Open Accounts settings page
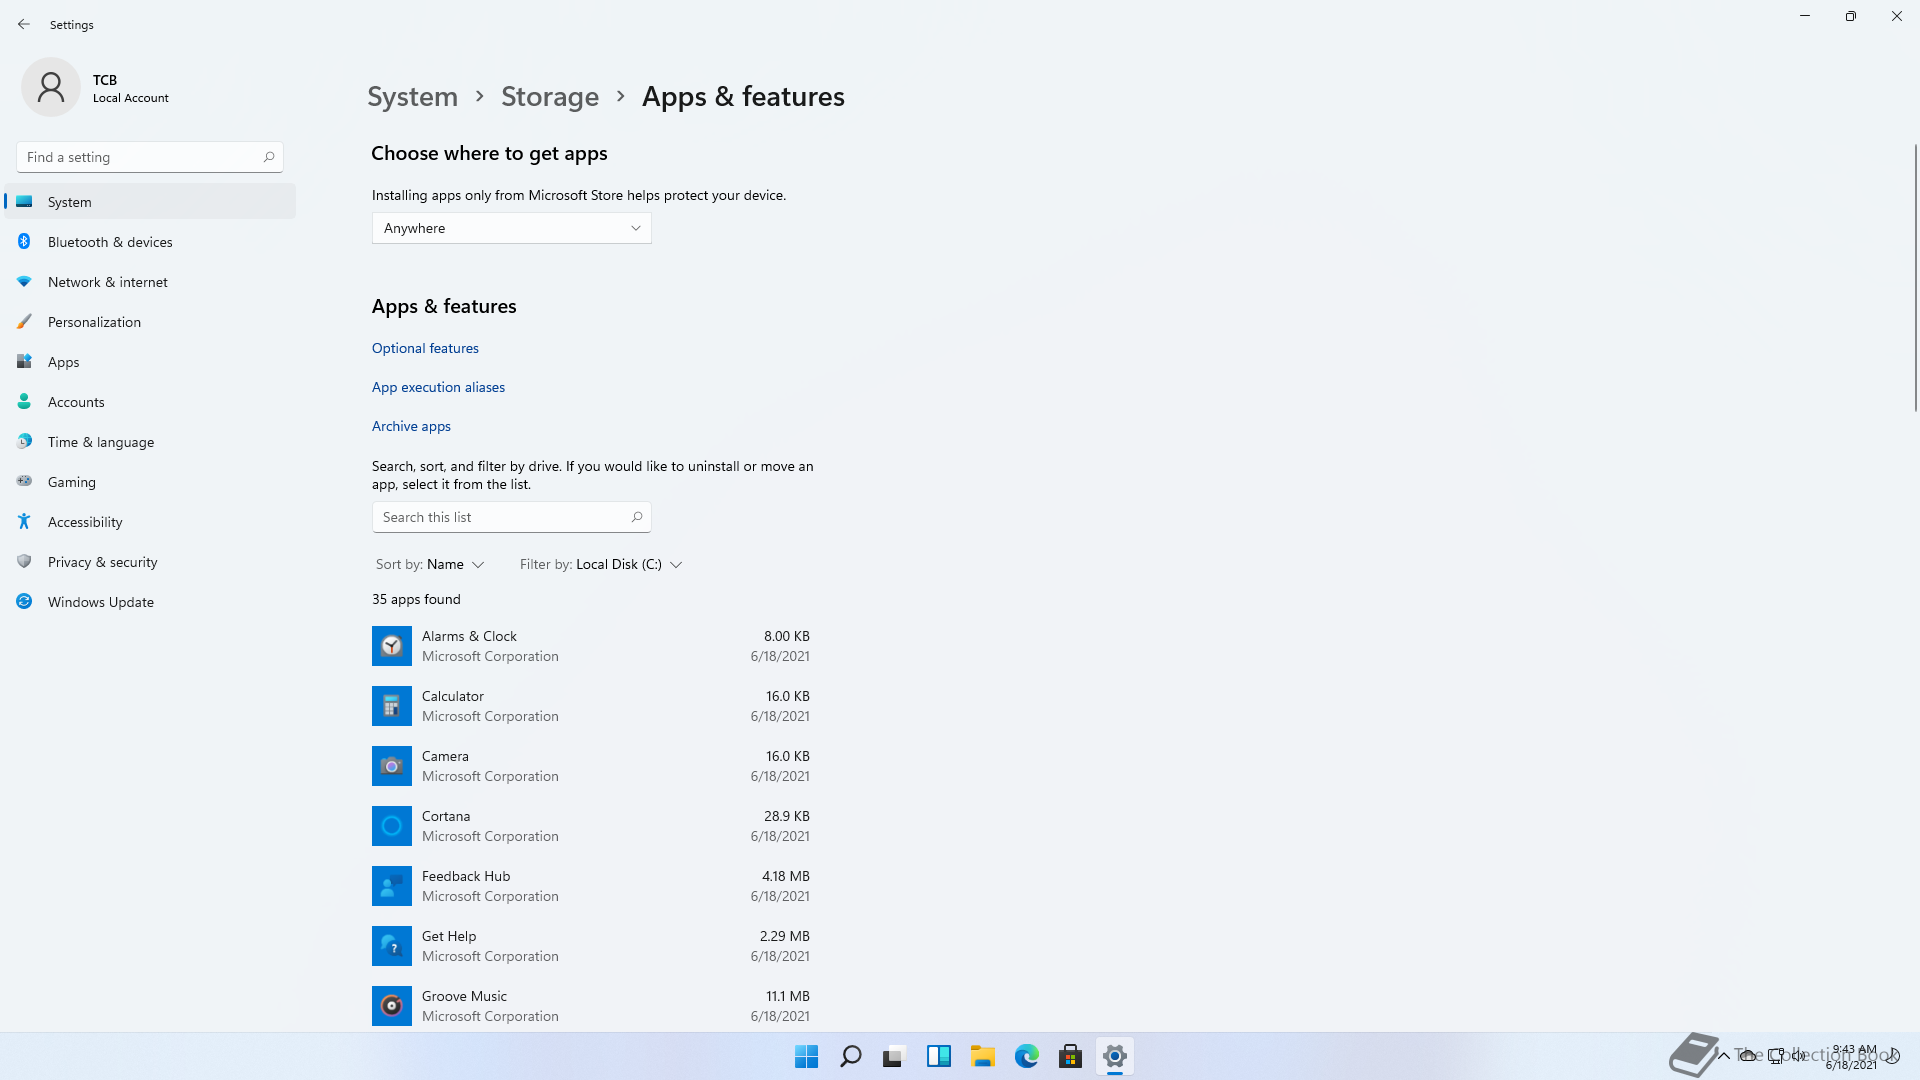Viewport: 1920px width, 1080px height. coord(150,402)
